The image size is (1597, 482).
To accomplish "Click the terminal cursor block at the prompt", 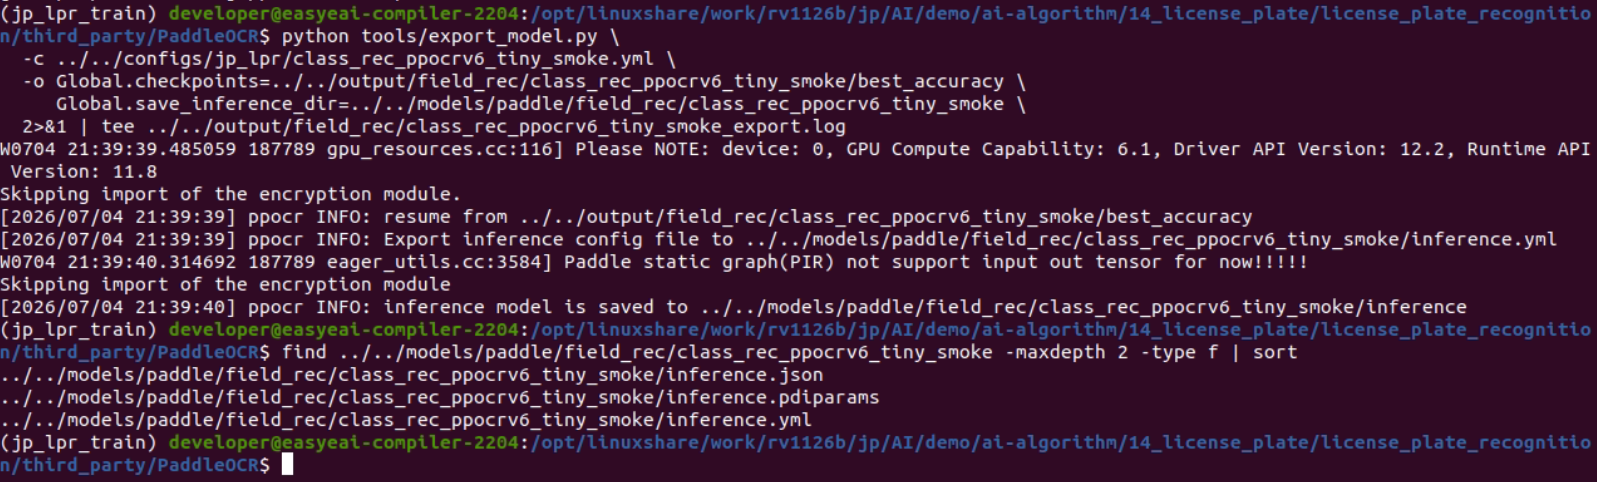I will click(287, 464).
